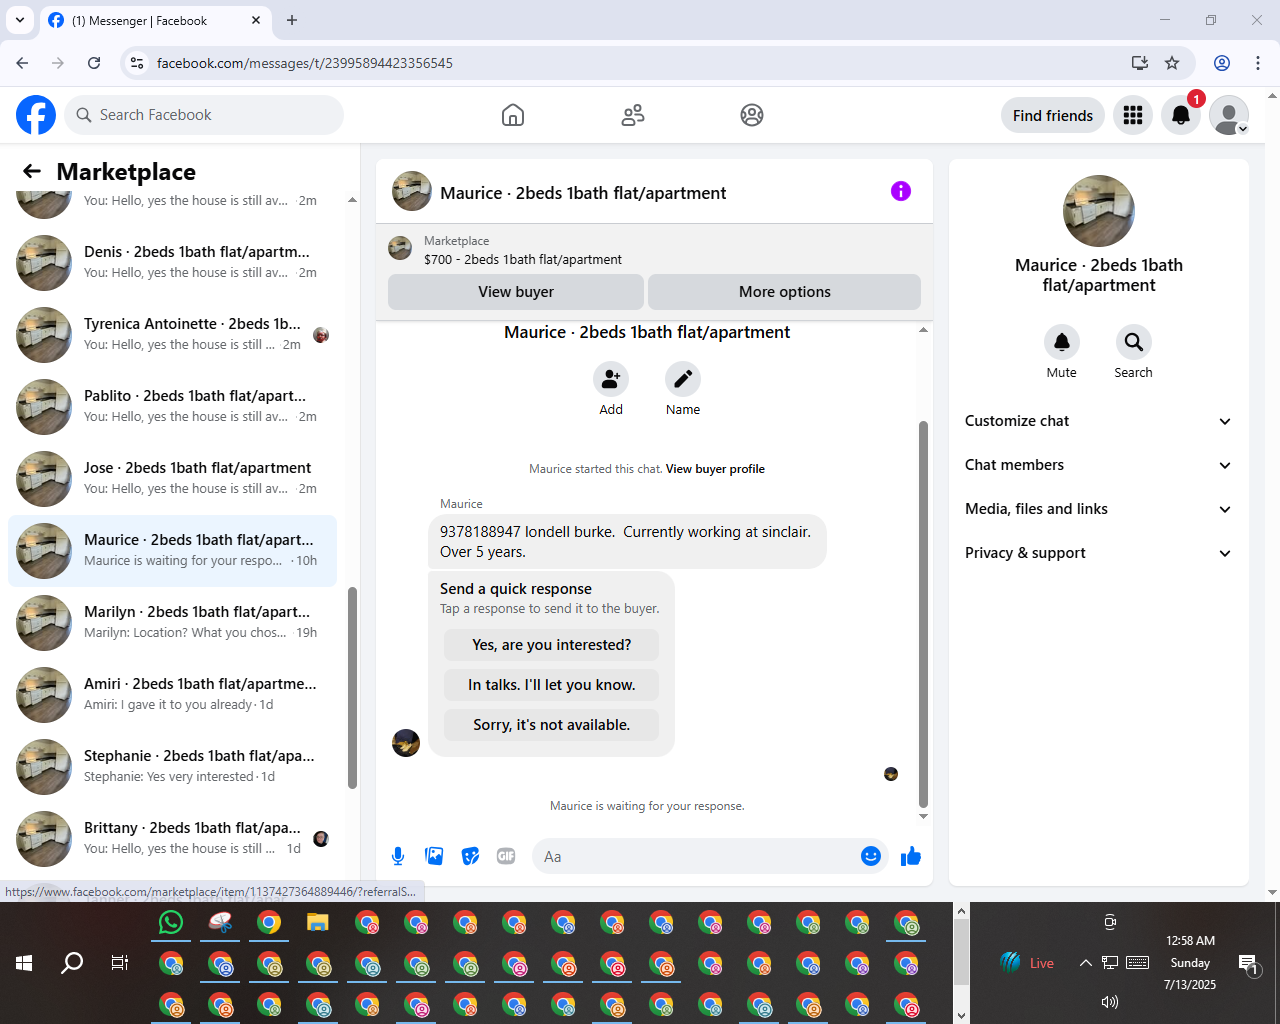Screen dimensions: 1280x1024
Task: Open the Friends icon in top navigation
Action: 633,115
